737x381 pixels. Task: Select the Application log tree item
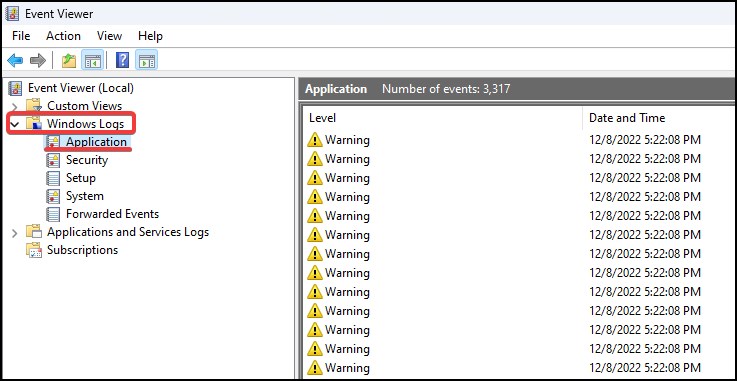pos(96,142)
